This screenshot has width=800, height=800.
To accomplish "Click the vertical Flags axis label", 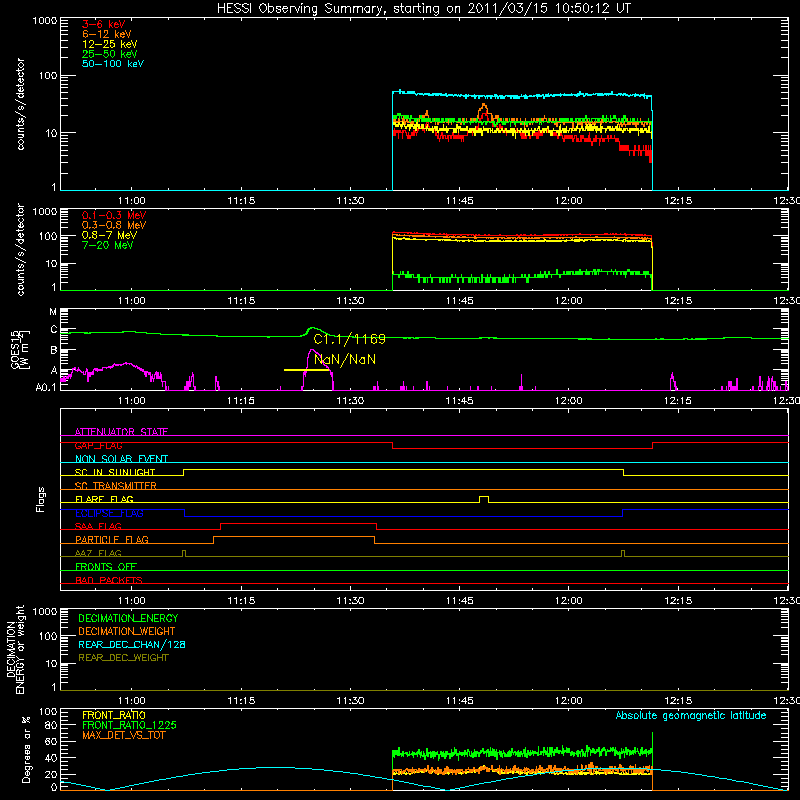I will pyautogui.click(x=40, y=499).
